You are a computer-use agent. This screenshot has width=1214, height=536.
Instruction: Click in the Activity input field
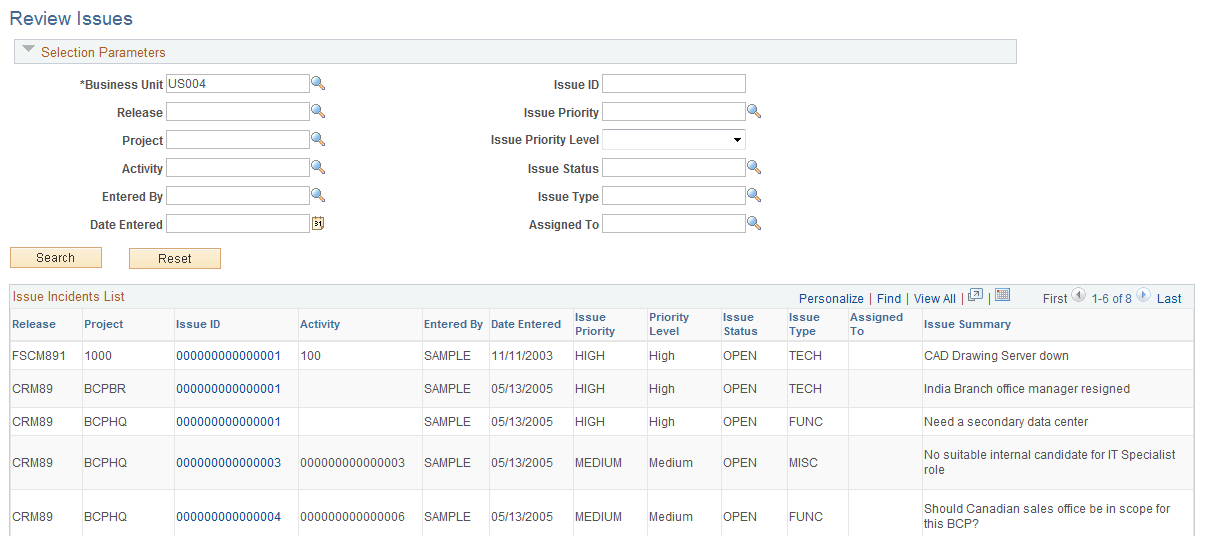(x=238, y=168)
